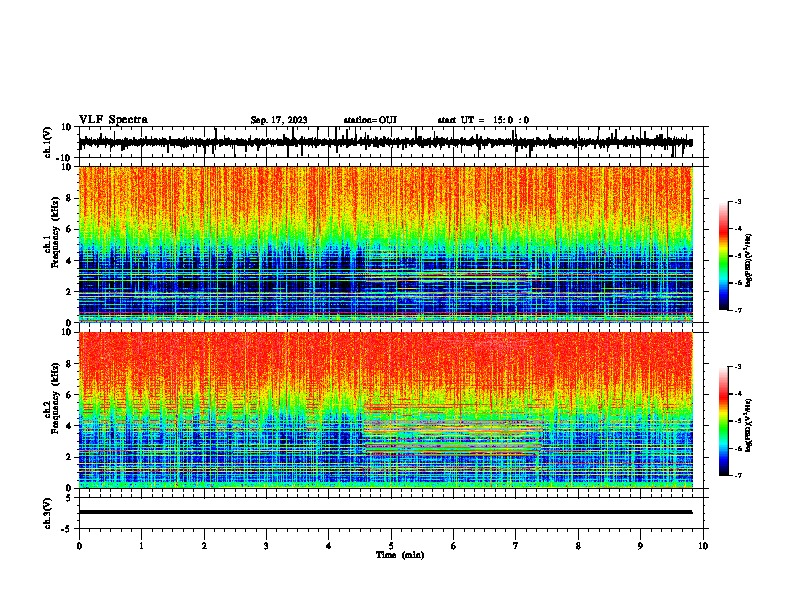Click the time axis tick label "8"

point(578,546)
